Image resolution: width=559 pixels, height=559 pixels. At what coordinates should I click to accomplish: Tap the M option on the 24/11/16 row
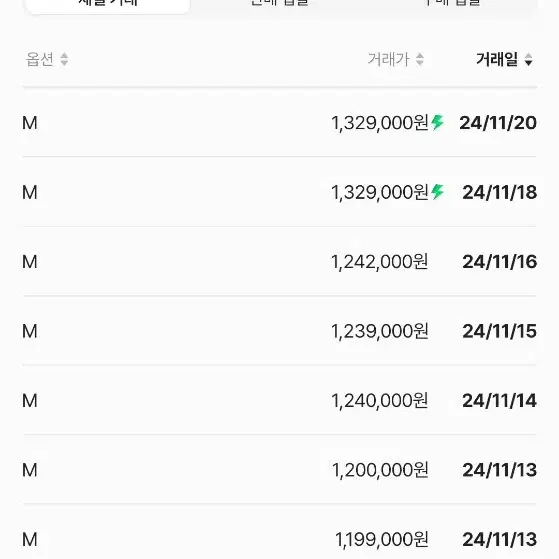tap(30, 262)
